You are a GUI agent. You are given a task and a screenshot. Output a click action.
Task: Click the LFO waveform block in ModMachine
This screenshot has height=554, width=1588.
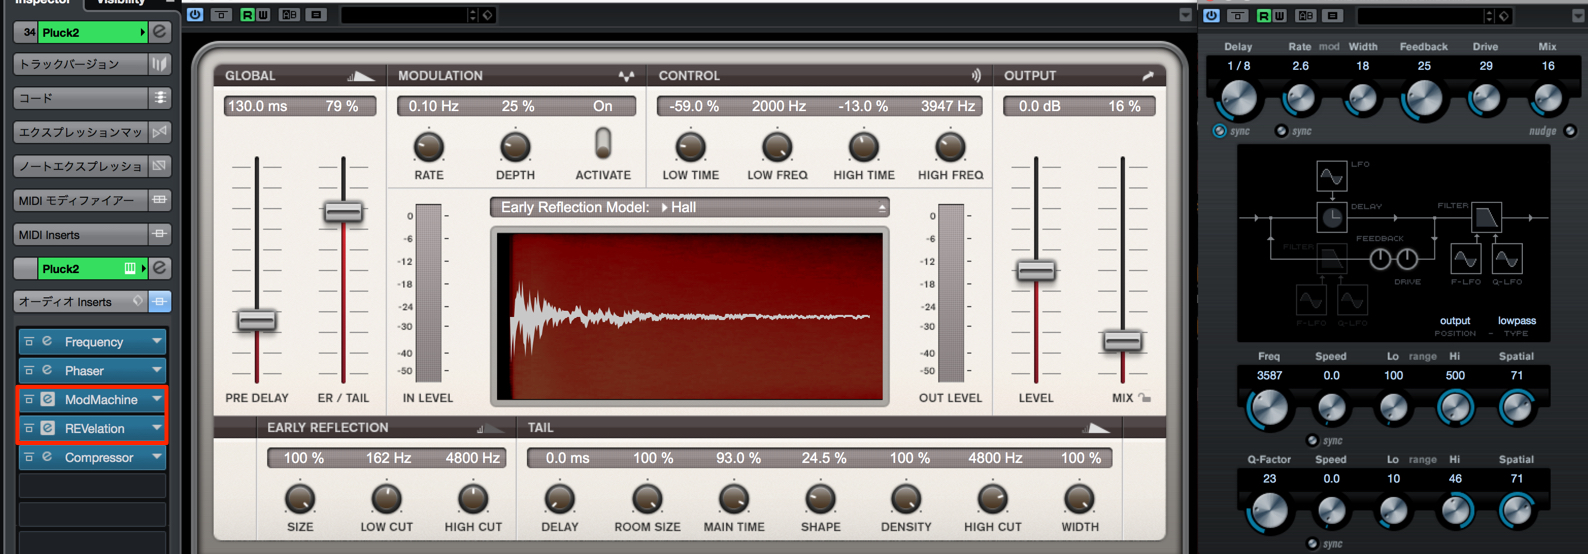1331,176
